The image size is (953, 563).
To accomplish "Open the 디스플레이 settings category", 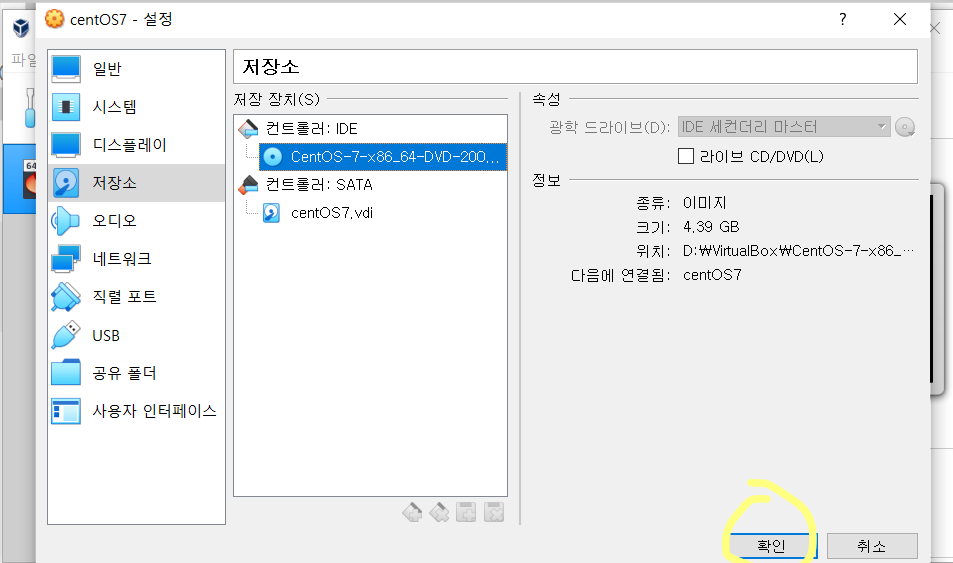I will [136, 145].
